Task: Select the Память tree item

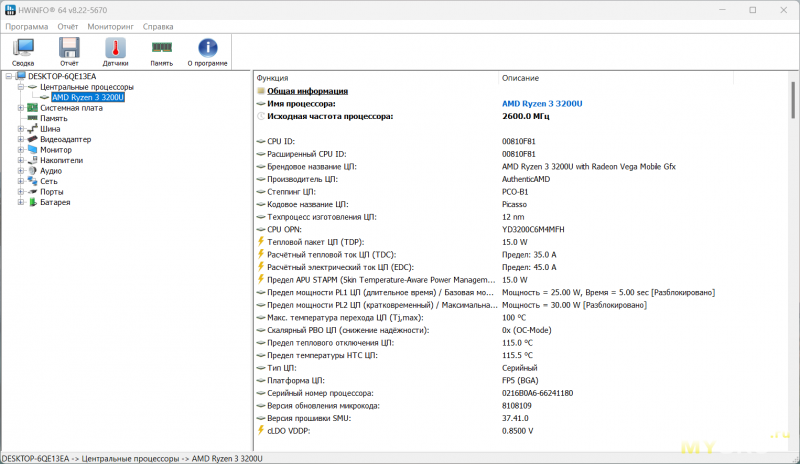Action: tap(54, 118)
